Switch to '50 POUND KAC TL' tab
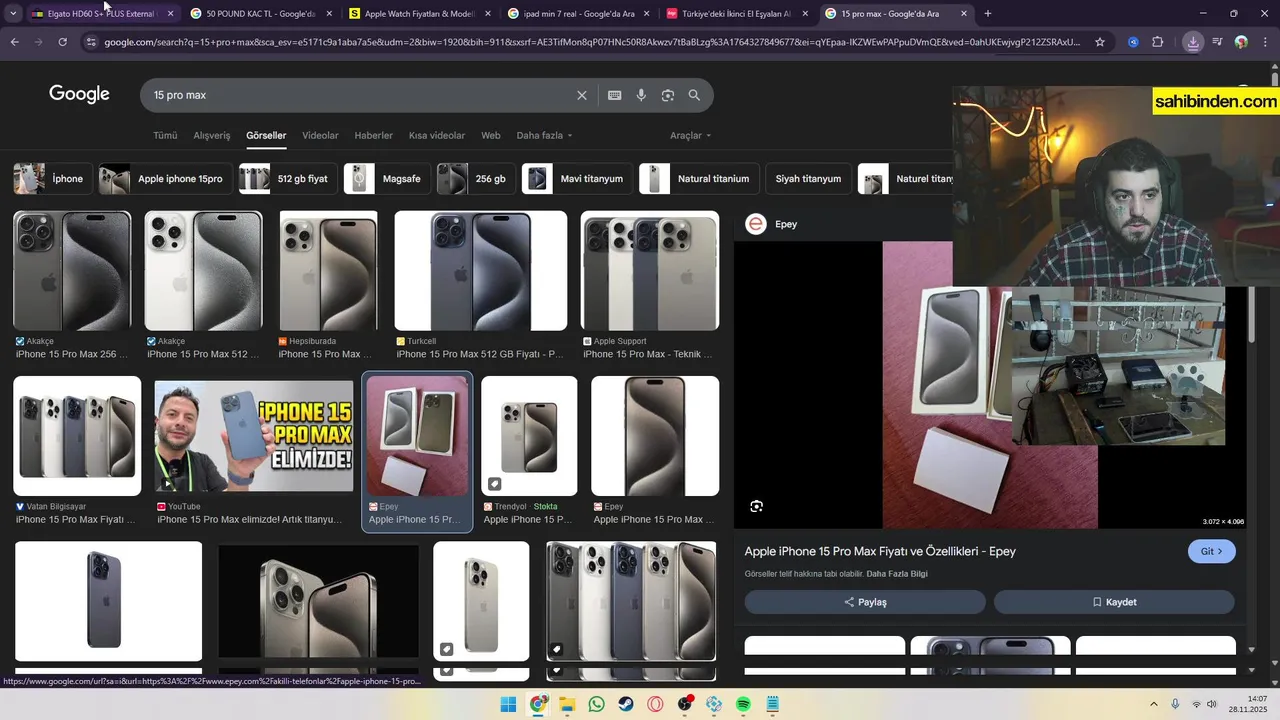 coord(262,14)
